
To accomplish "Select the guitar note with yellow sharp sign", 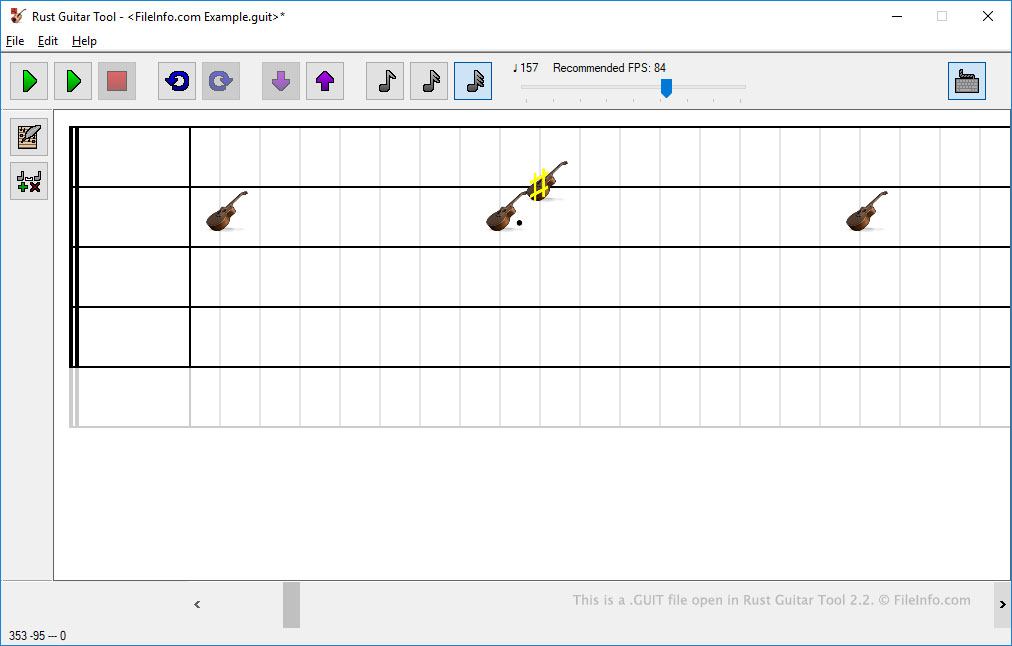I will [547, 181].
